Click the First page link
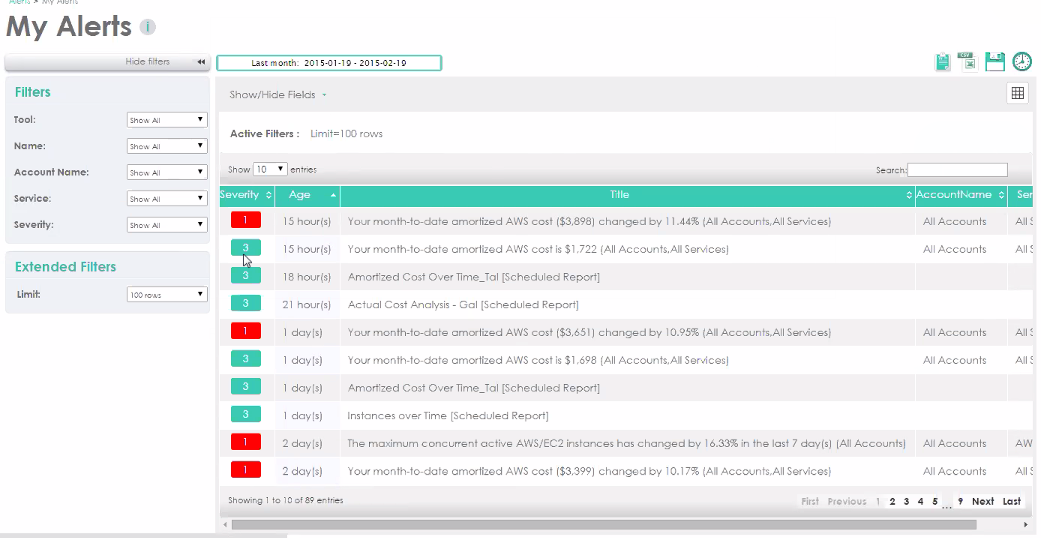Screen dimensions: 1041x538 [810, 501]
